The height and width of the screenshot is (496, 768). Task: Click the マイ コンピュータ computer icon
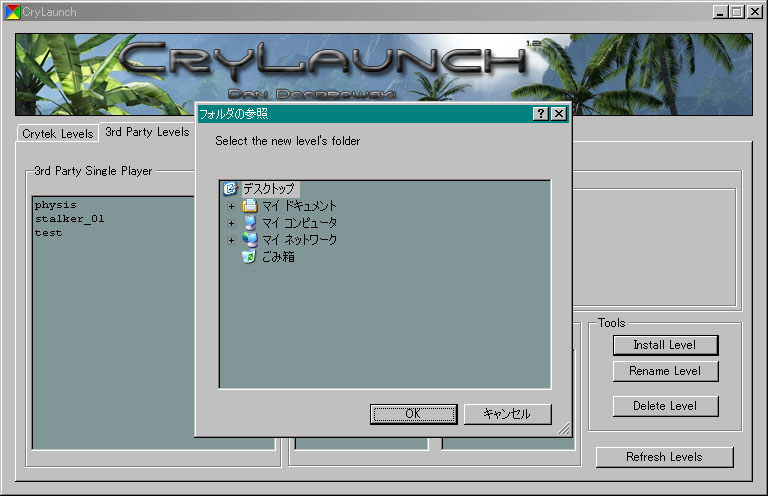tap(250, 223)
